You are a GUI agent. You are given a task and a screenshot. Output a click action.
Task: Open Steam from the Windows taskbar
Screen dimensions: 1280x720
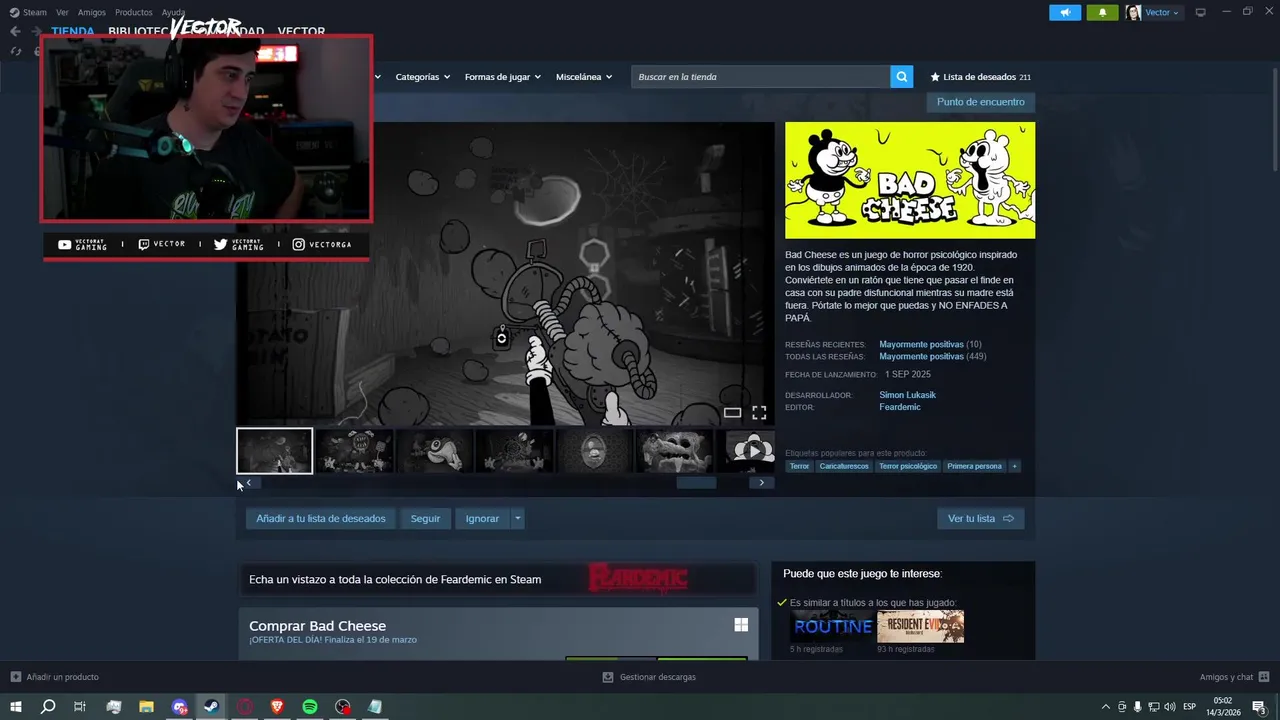click(x=211, y=706)
